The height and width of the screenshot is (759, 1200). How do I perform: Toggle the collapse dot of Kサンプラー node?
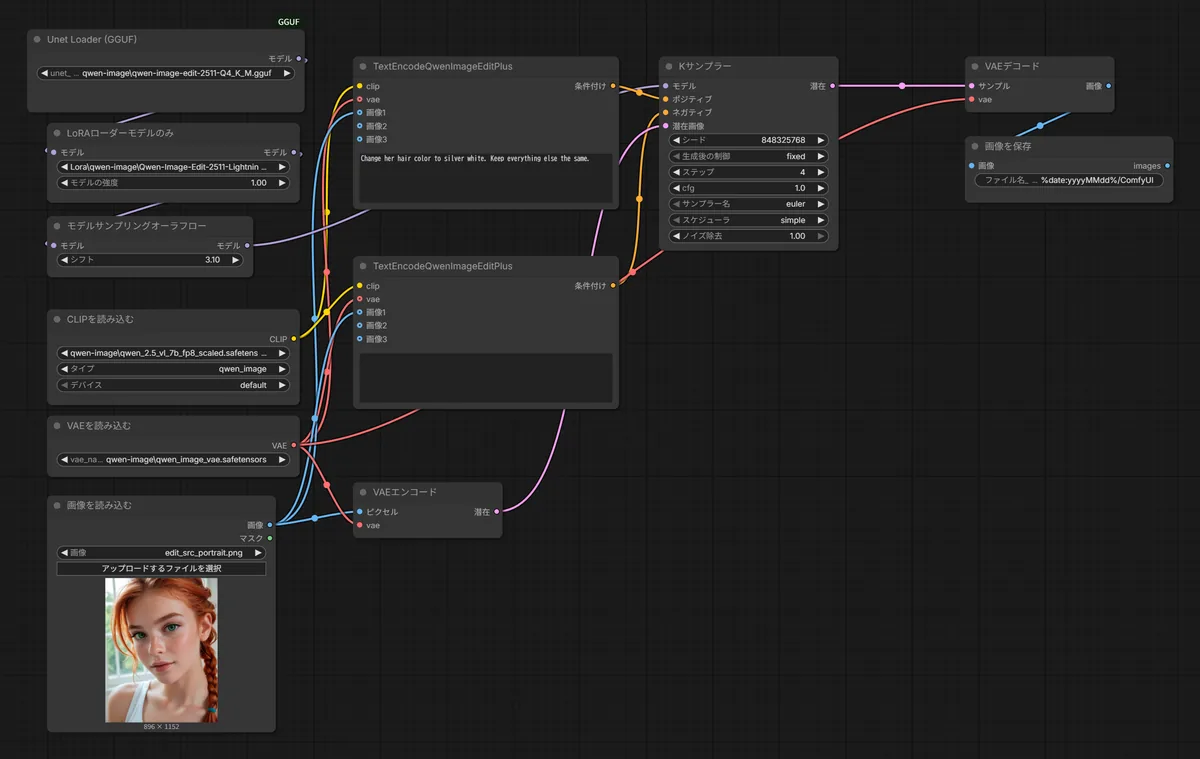point(669,66)
